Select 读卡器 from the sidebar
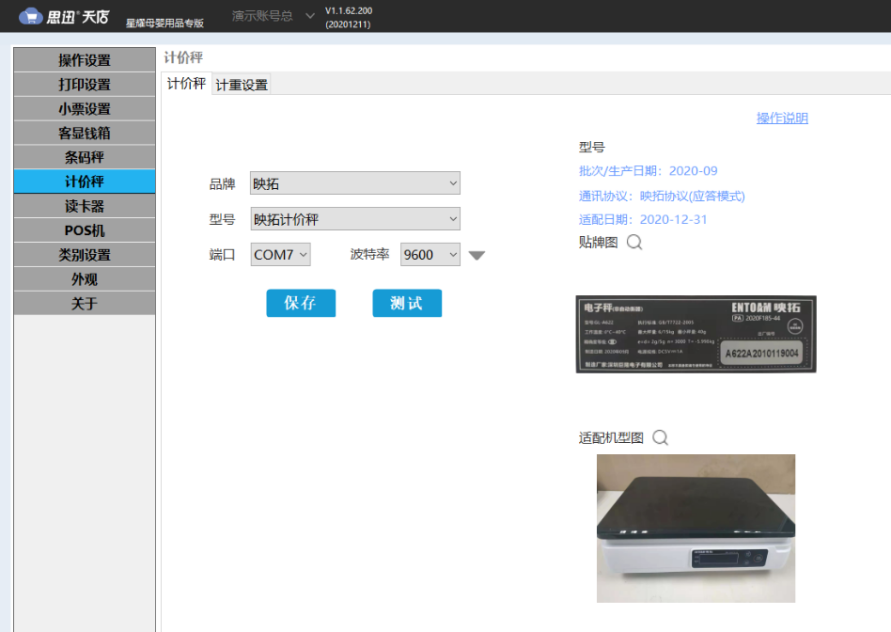The height and width of the screenshot is (632, 891). tap(83, 205)
